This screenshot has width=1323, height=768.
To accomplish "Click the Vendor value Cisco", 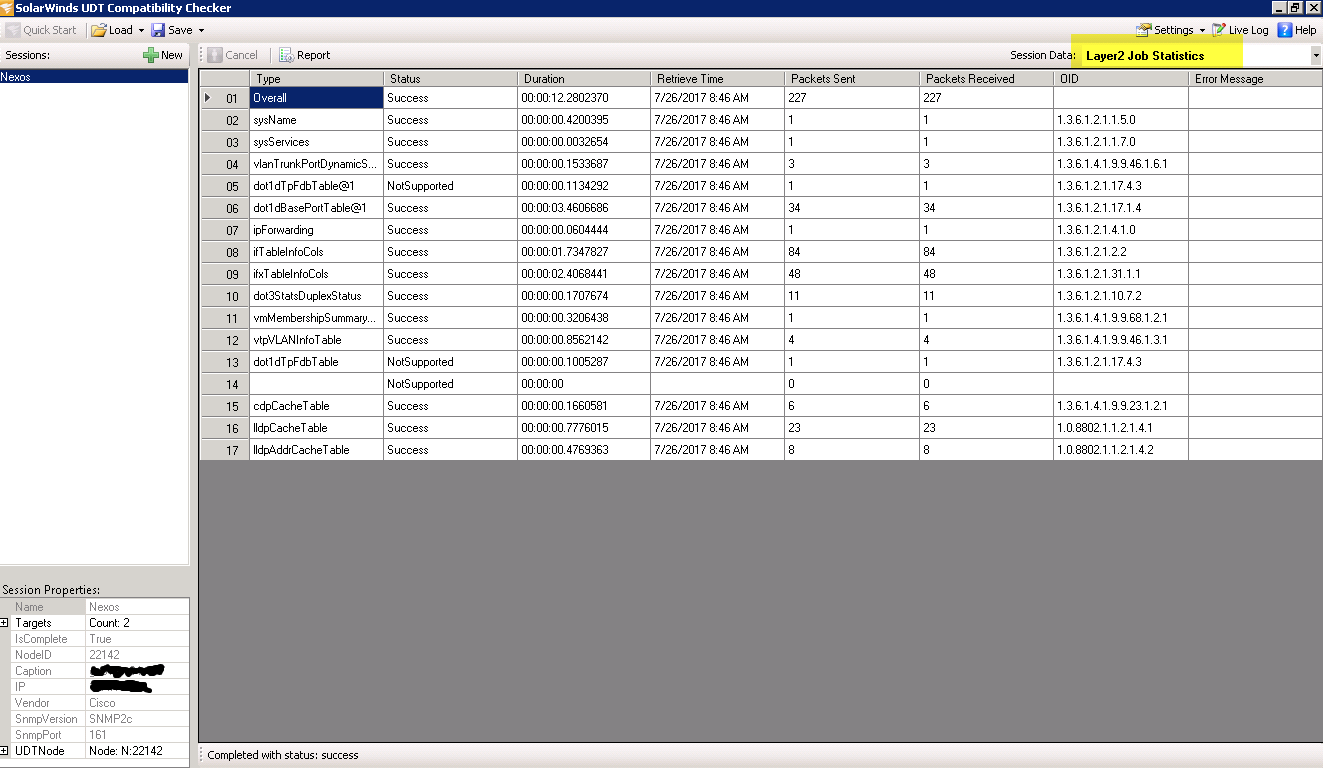I will point(137,702).
